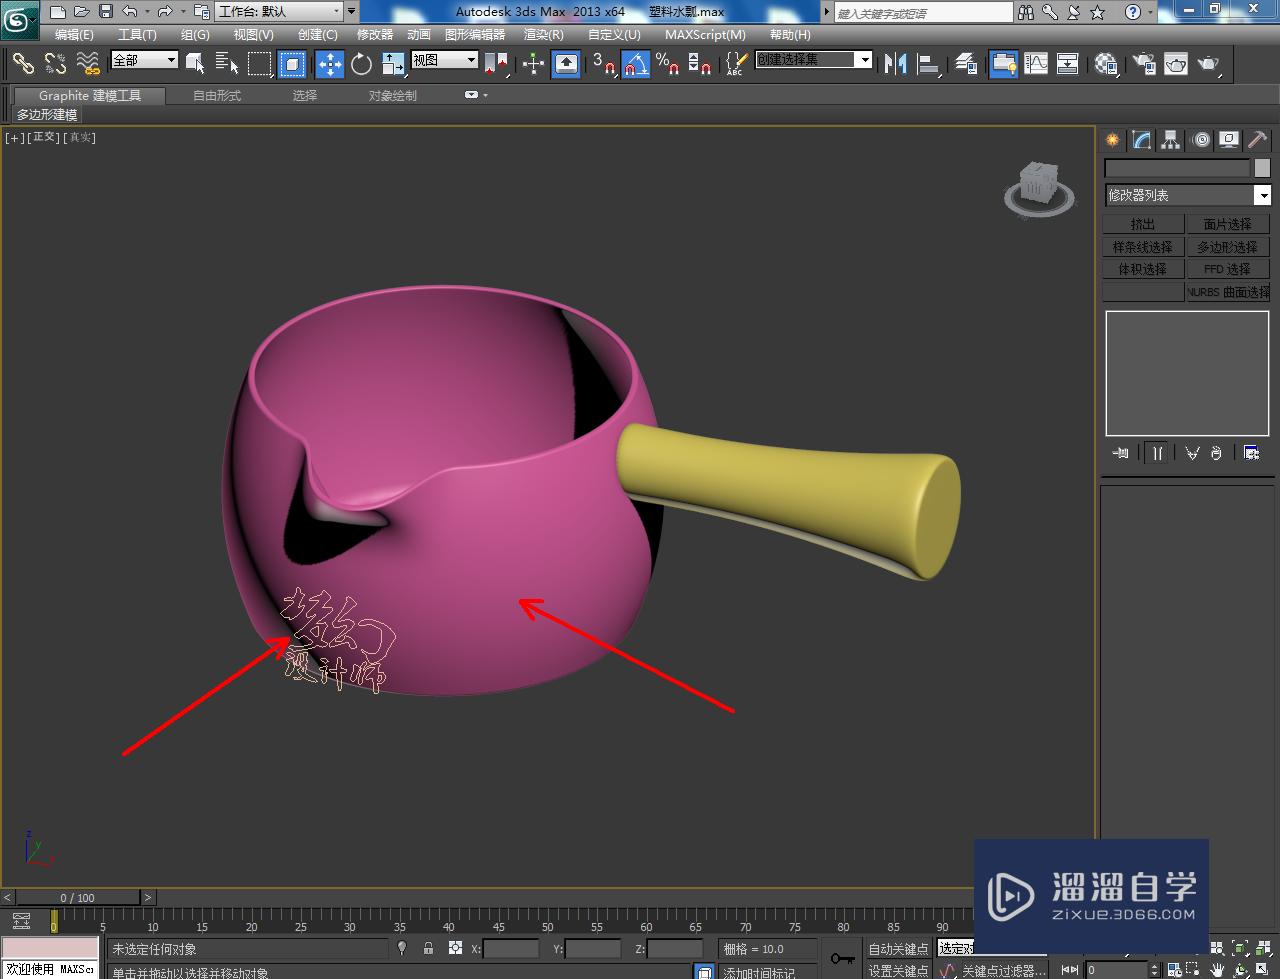Click the Select and Link tool

pos(23,64)
